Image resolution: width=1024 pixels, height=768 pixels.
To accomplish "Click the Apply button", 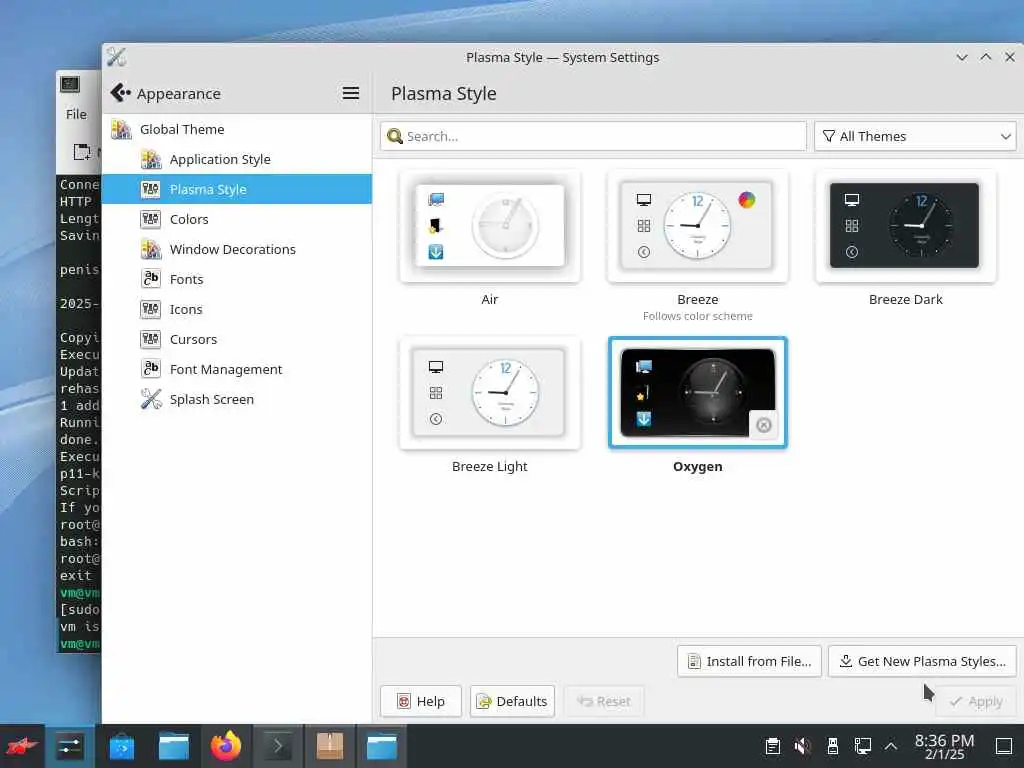I will [976, 701].
